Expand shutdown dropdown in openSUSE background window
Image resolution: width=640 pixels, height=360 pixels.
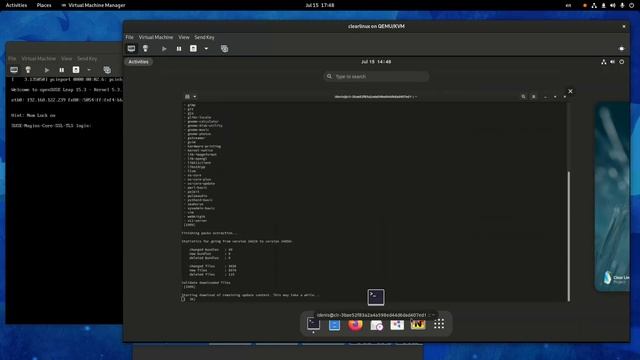89,70
